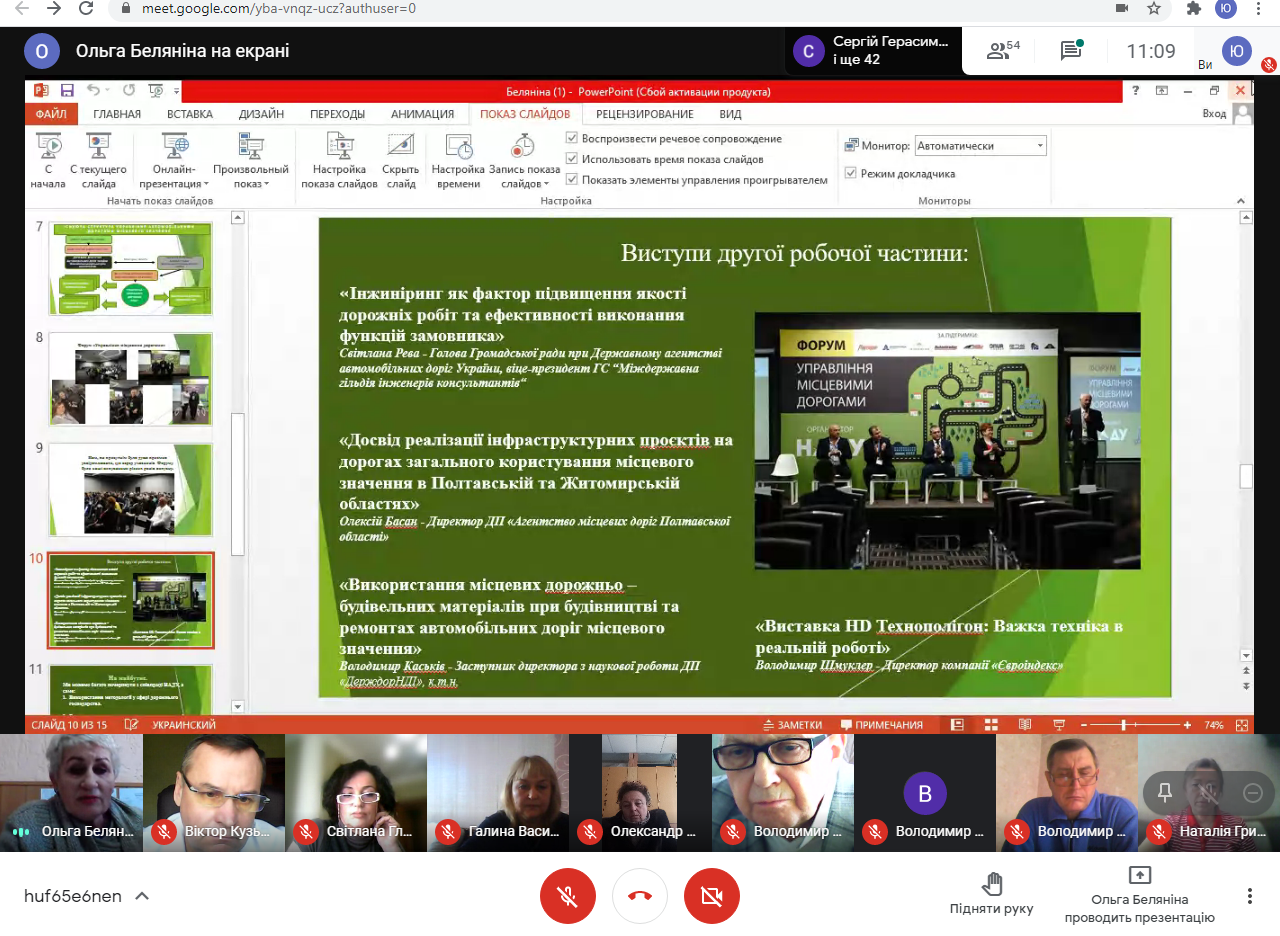
Task: Go back in the browser
Action: tap(23, 8)
